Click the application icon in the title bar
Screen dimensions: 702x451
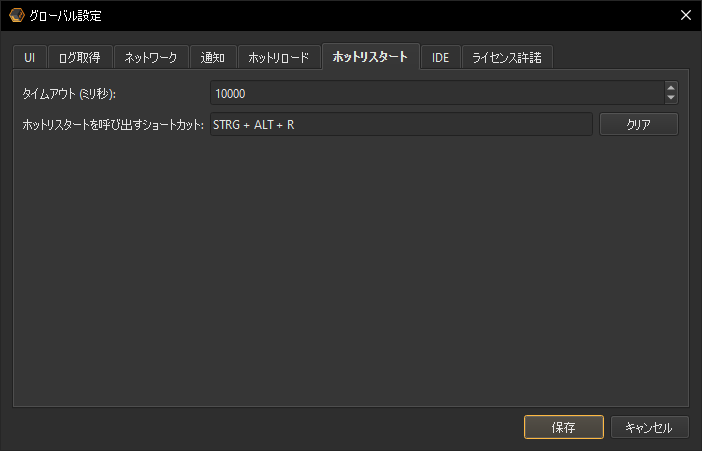coord(17,15)
